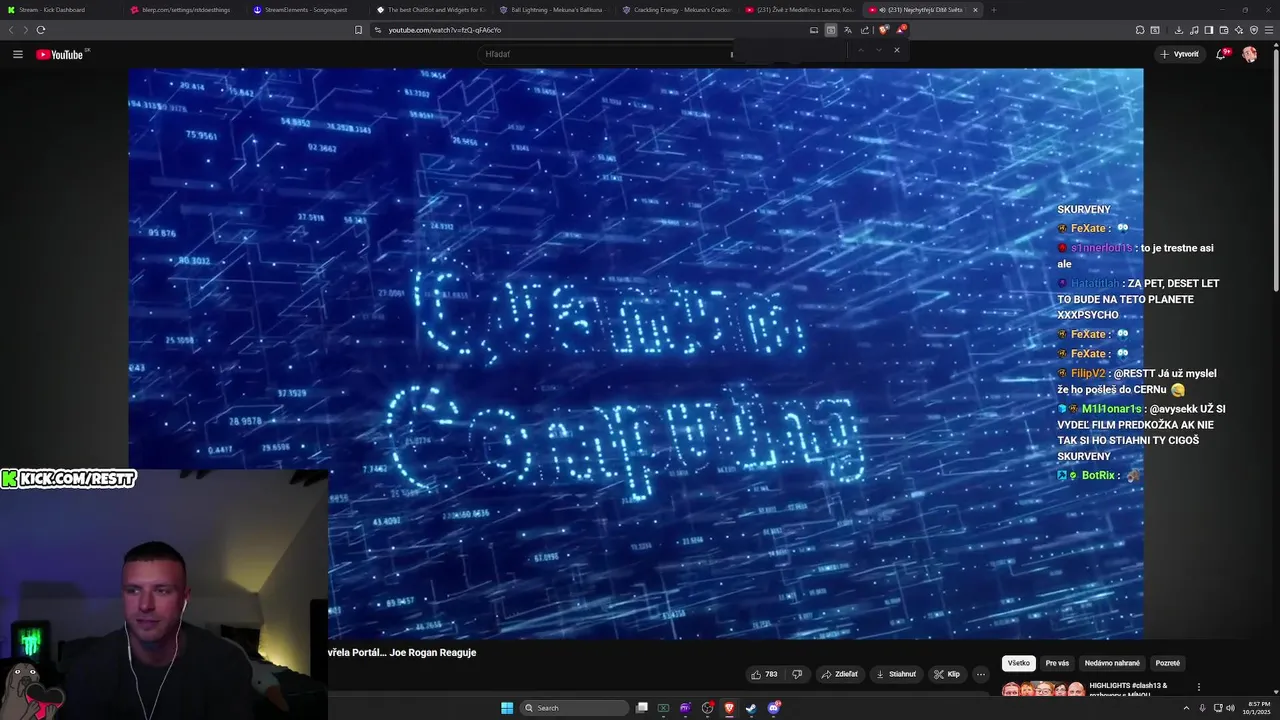Open Task View on the taskbar
Screen dimensions: 1280x720
tap(642, 708)
